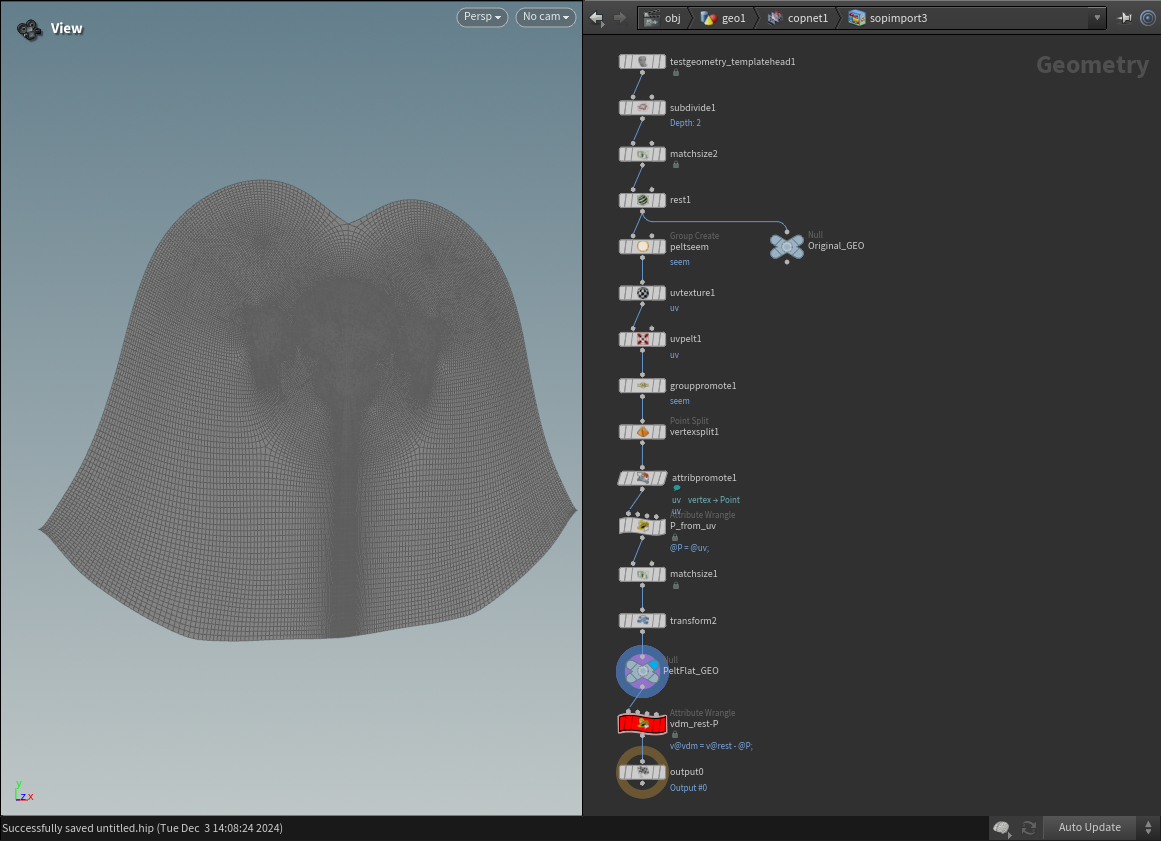1161x841 pixels.
Task: Select the grouppromote1 node icon
Action: coord(642,386)
